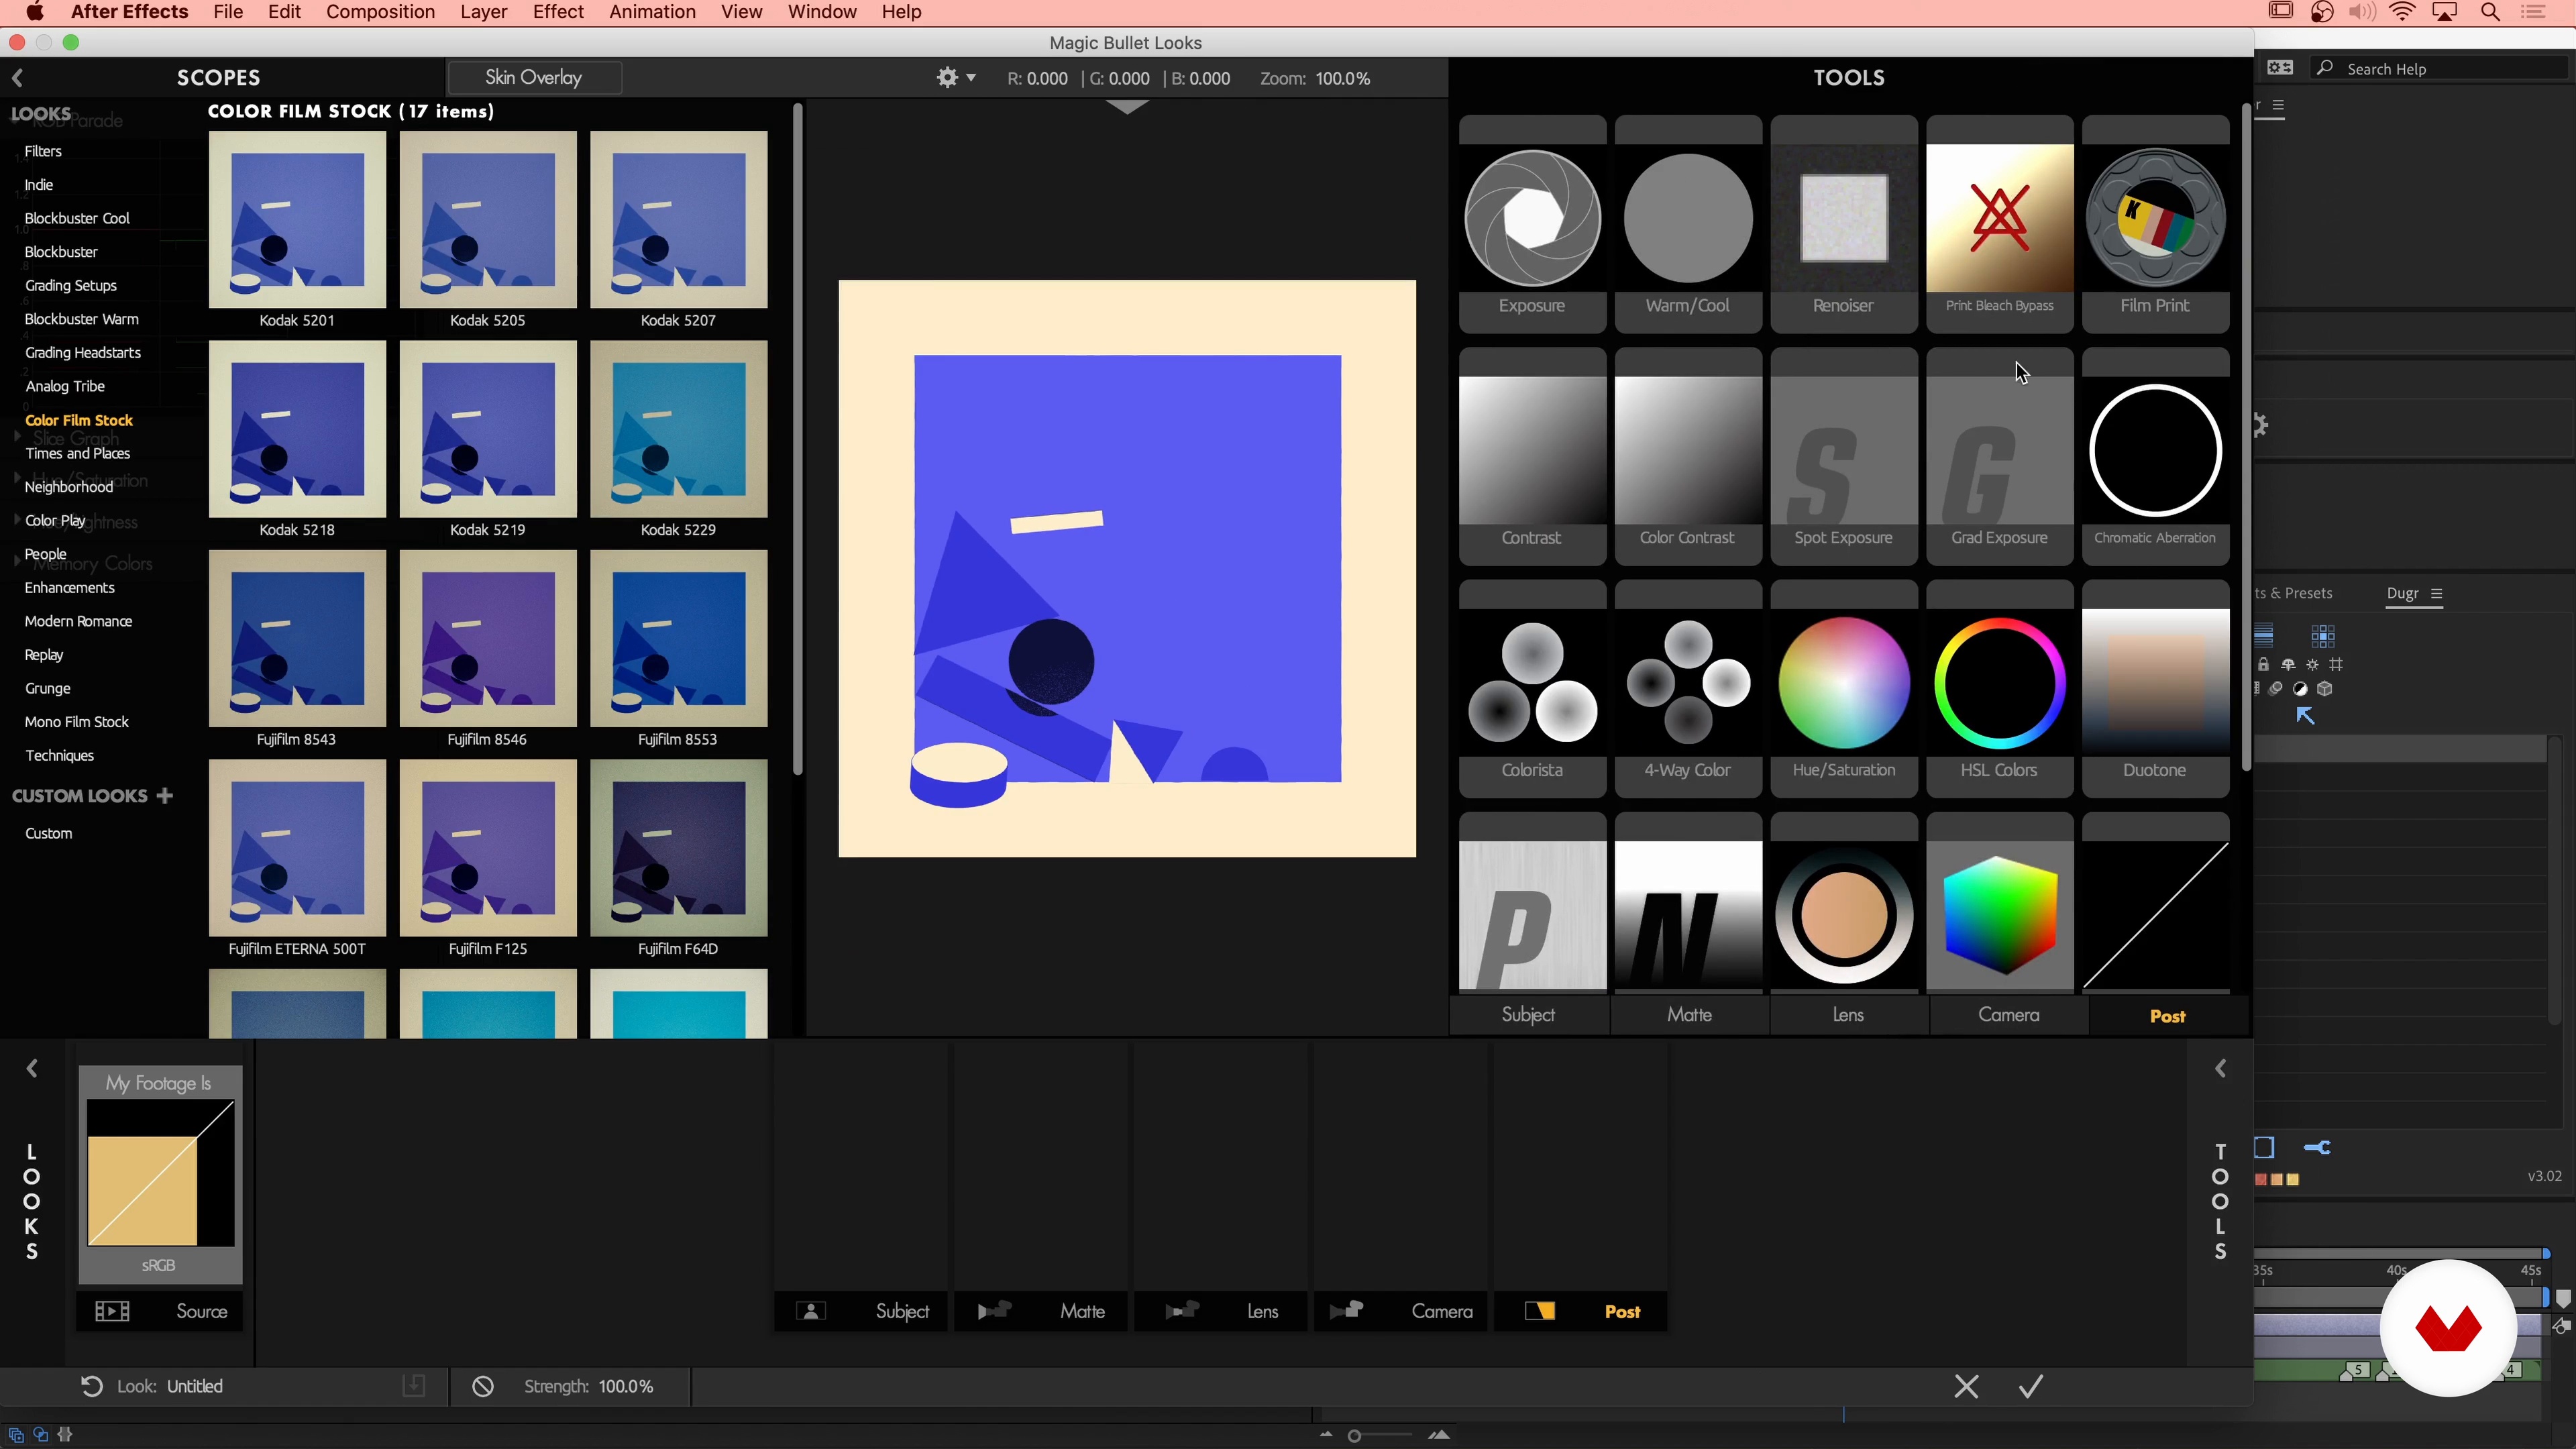Select the Post section in look chain
Viewport: 2576px width, 1449px height.
click(x=1580, y=1311)
